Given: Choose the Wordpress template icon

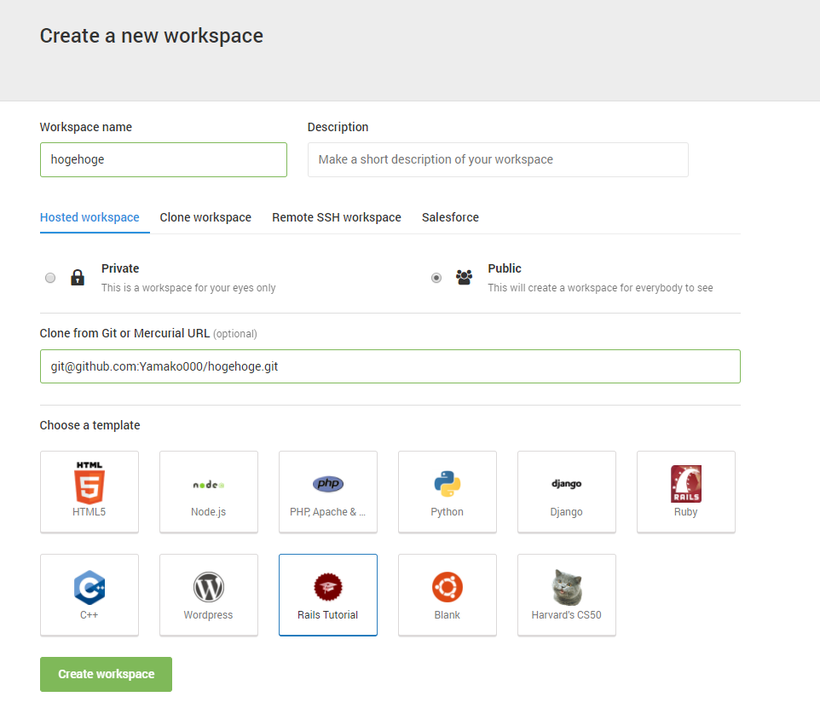Looking at the screenshot, I should tap(208, 587).
